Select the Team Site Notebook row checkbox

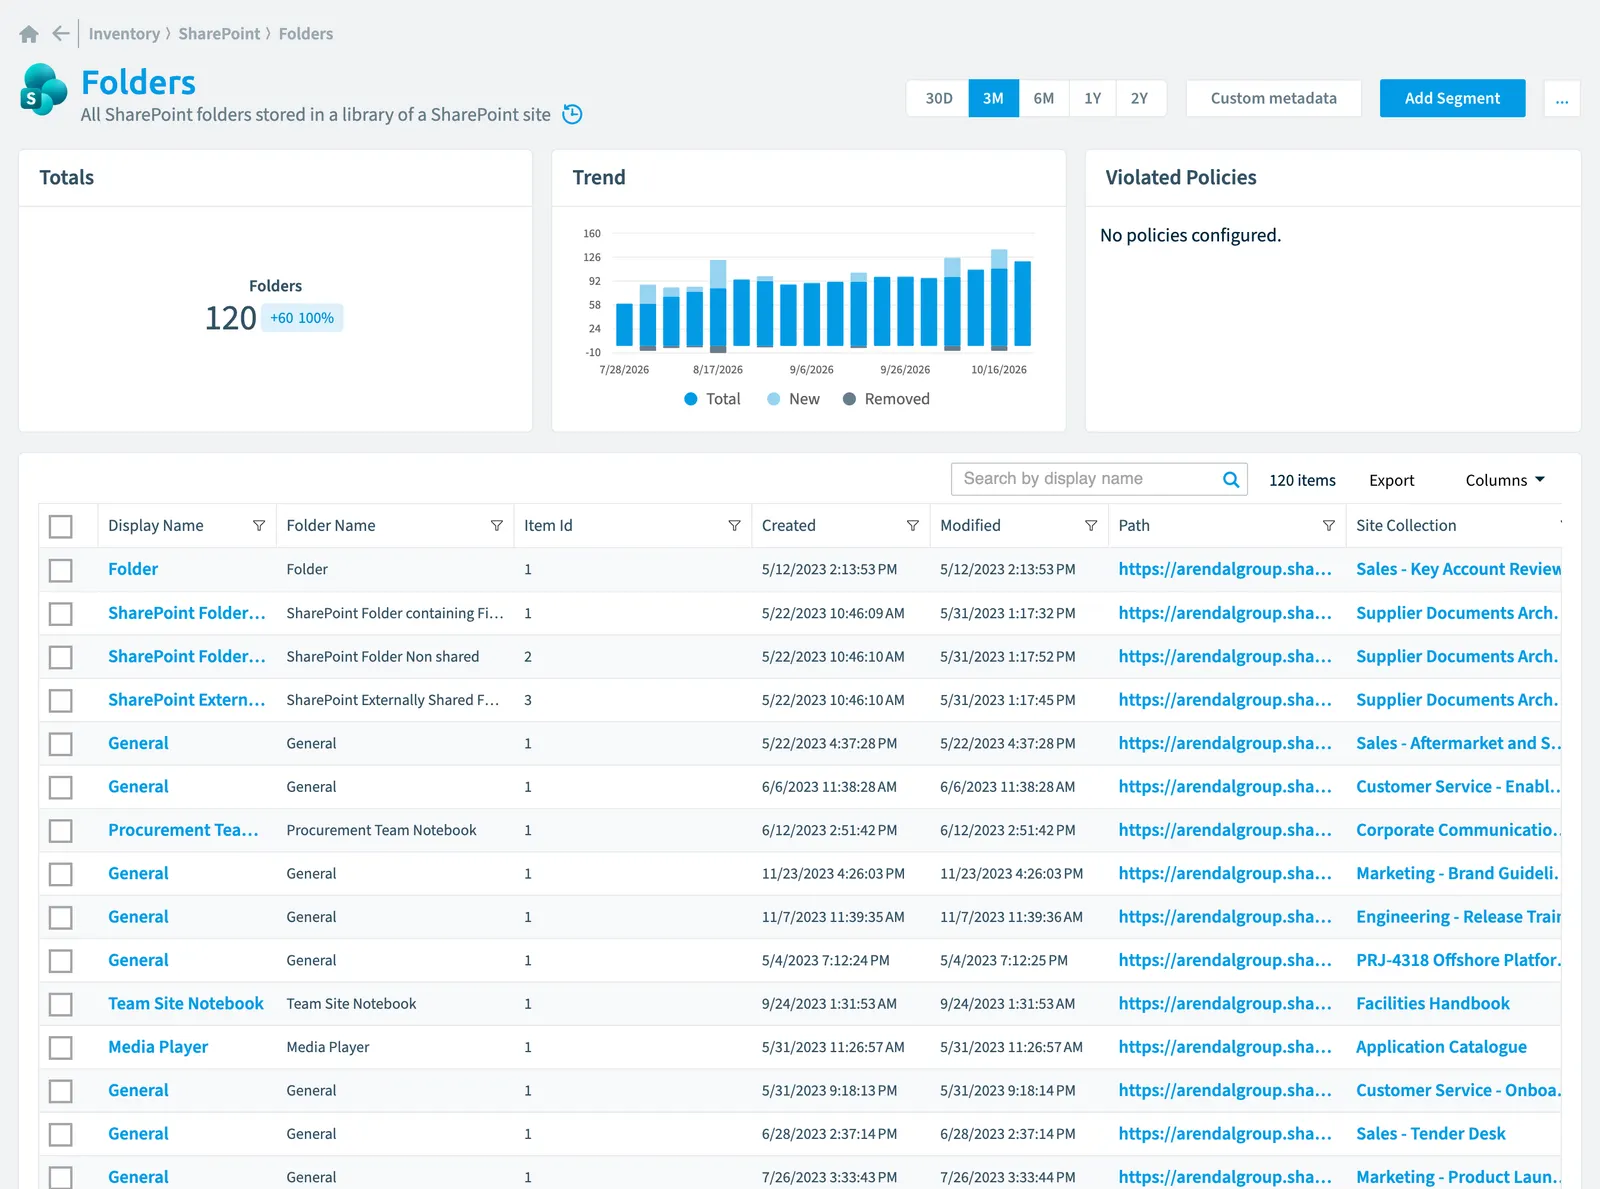(61, 1004)
